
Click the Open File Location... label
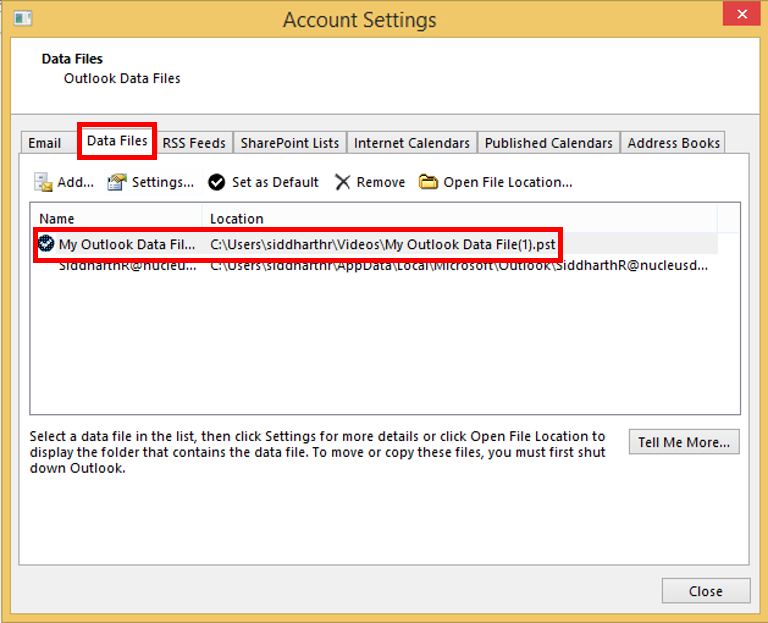pyautogui.click(x=508, y=182)
